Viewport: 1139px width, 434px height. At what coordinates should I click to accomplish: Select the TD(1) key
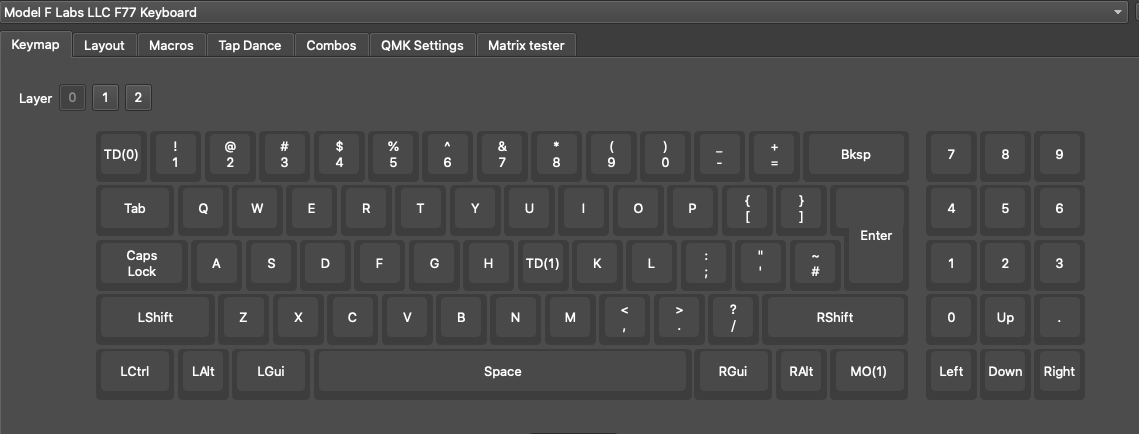[542, 264]
